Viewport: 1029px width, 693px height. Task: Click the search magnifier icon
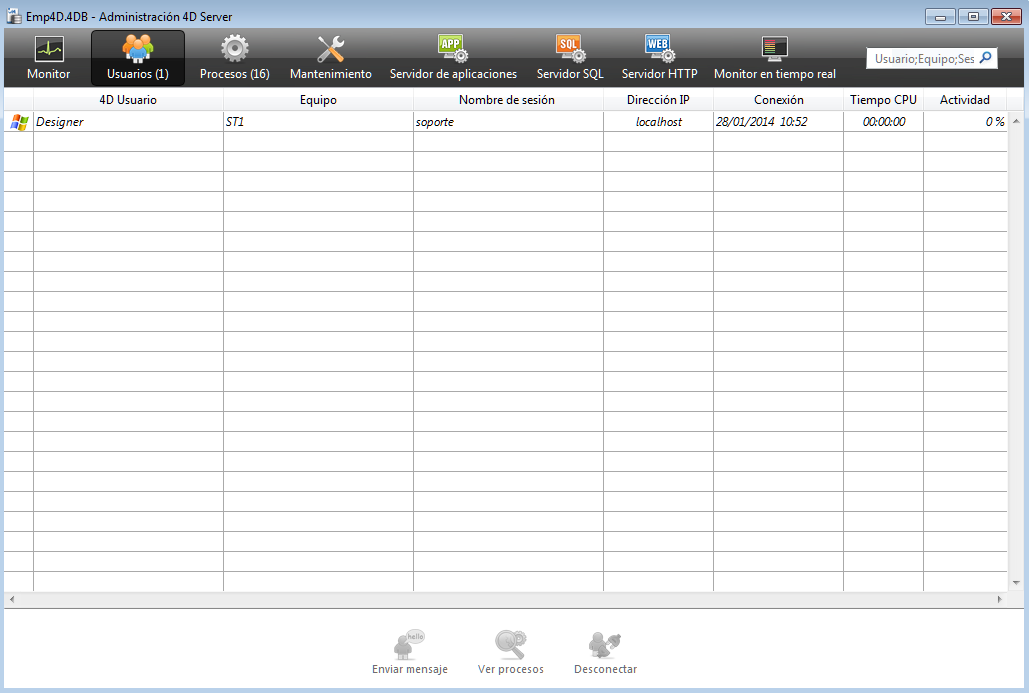985,58
